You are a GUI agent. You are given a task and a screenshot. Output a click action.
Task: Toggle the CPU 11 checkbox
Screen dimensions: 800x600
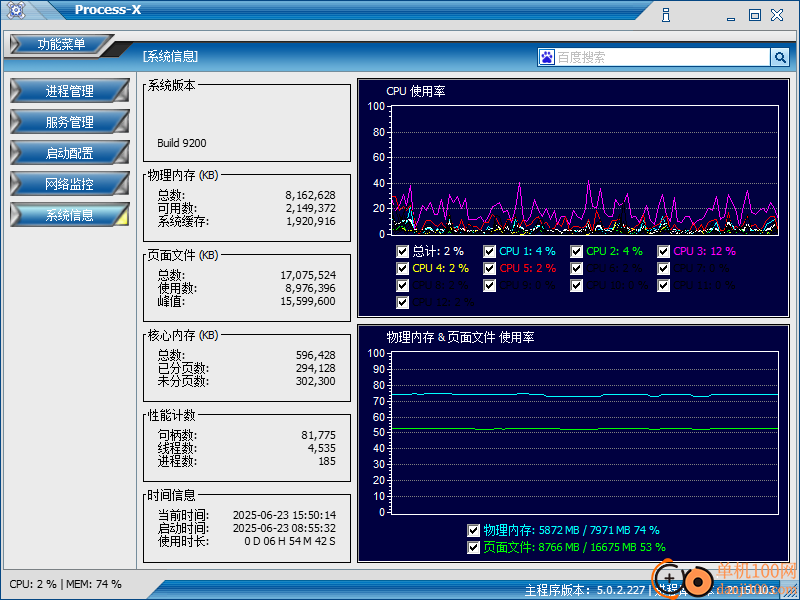pyautogui.click(x=663, y=285)
